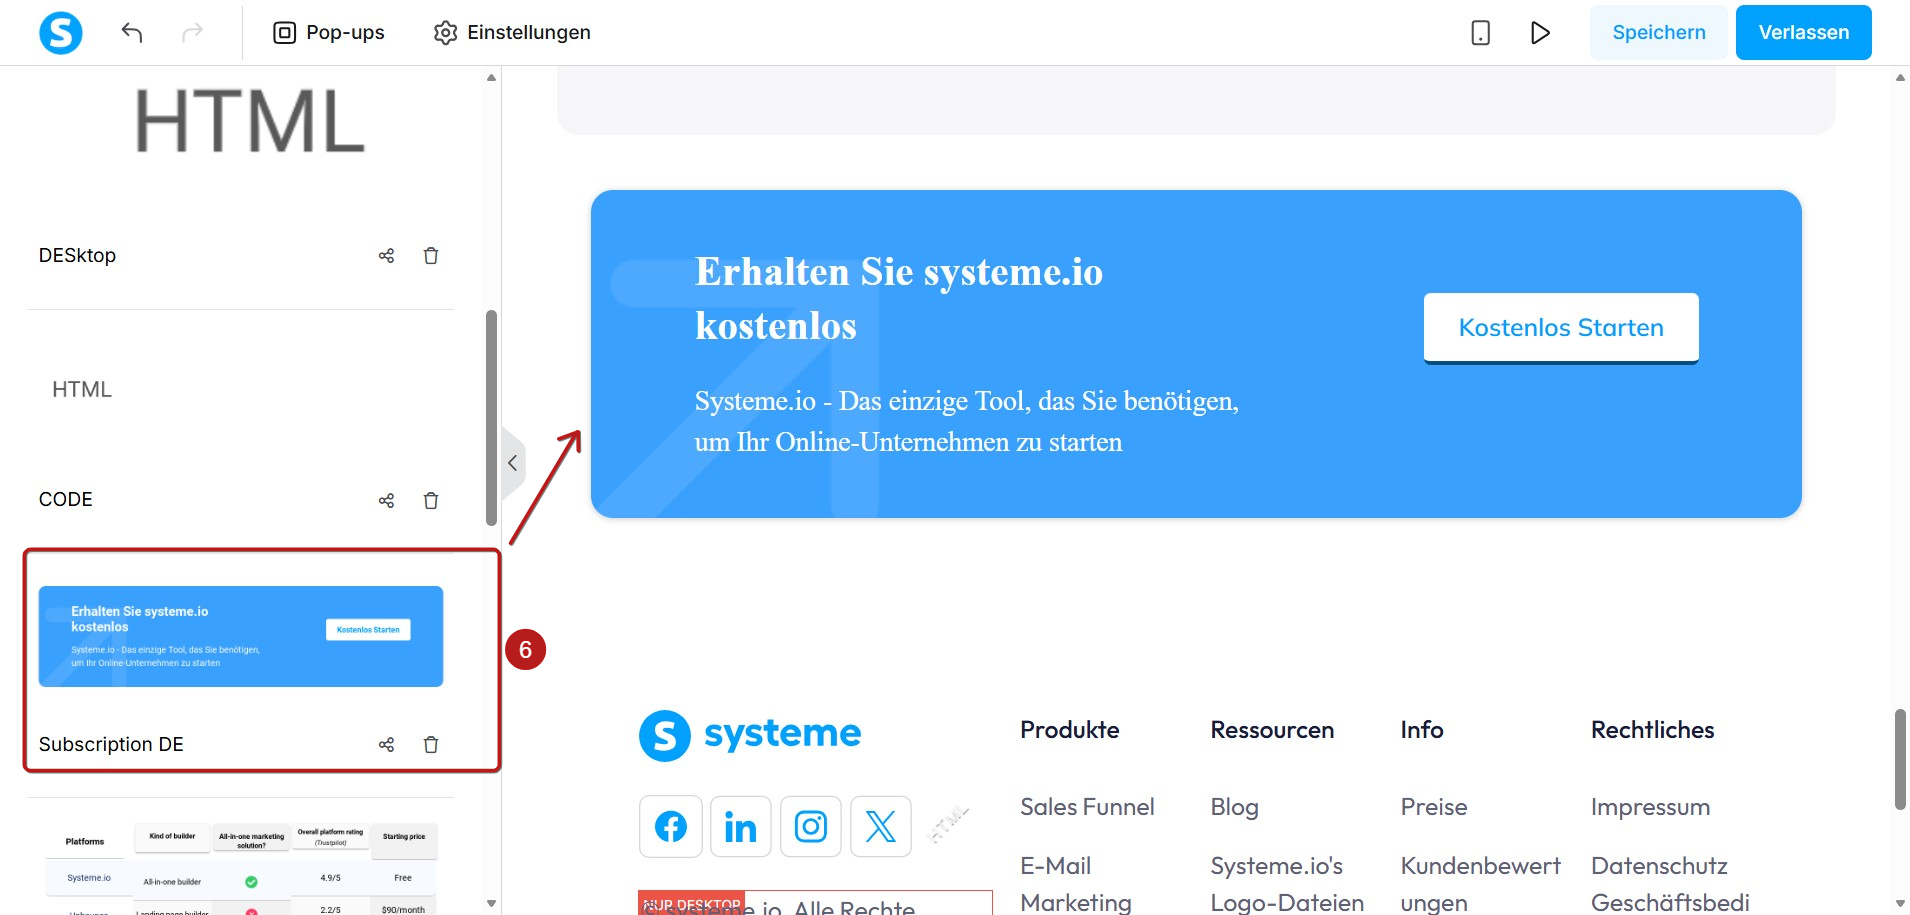Image resolution: width=1910 pixels, height=915 pixels.
Task: Select the Ressourcen footer heading
Action: pyautogui.click(x=1272, y=730)
